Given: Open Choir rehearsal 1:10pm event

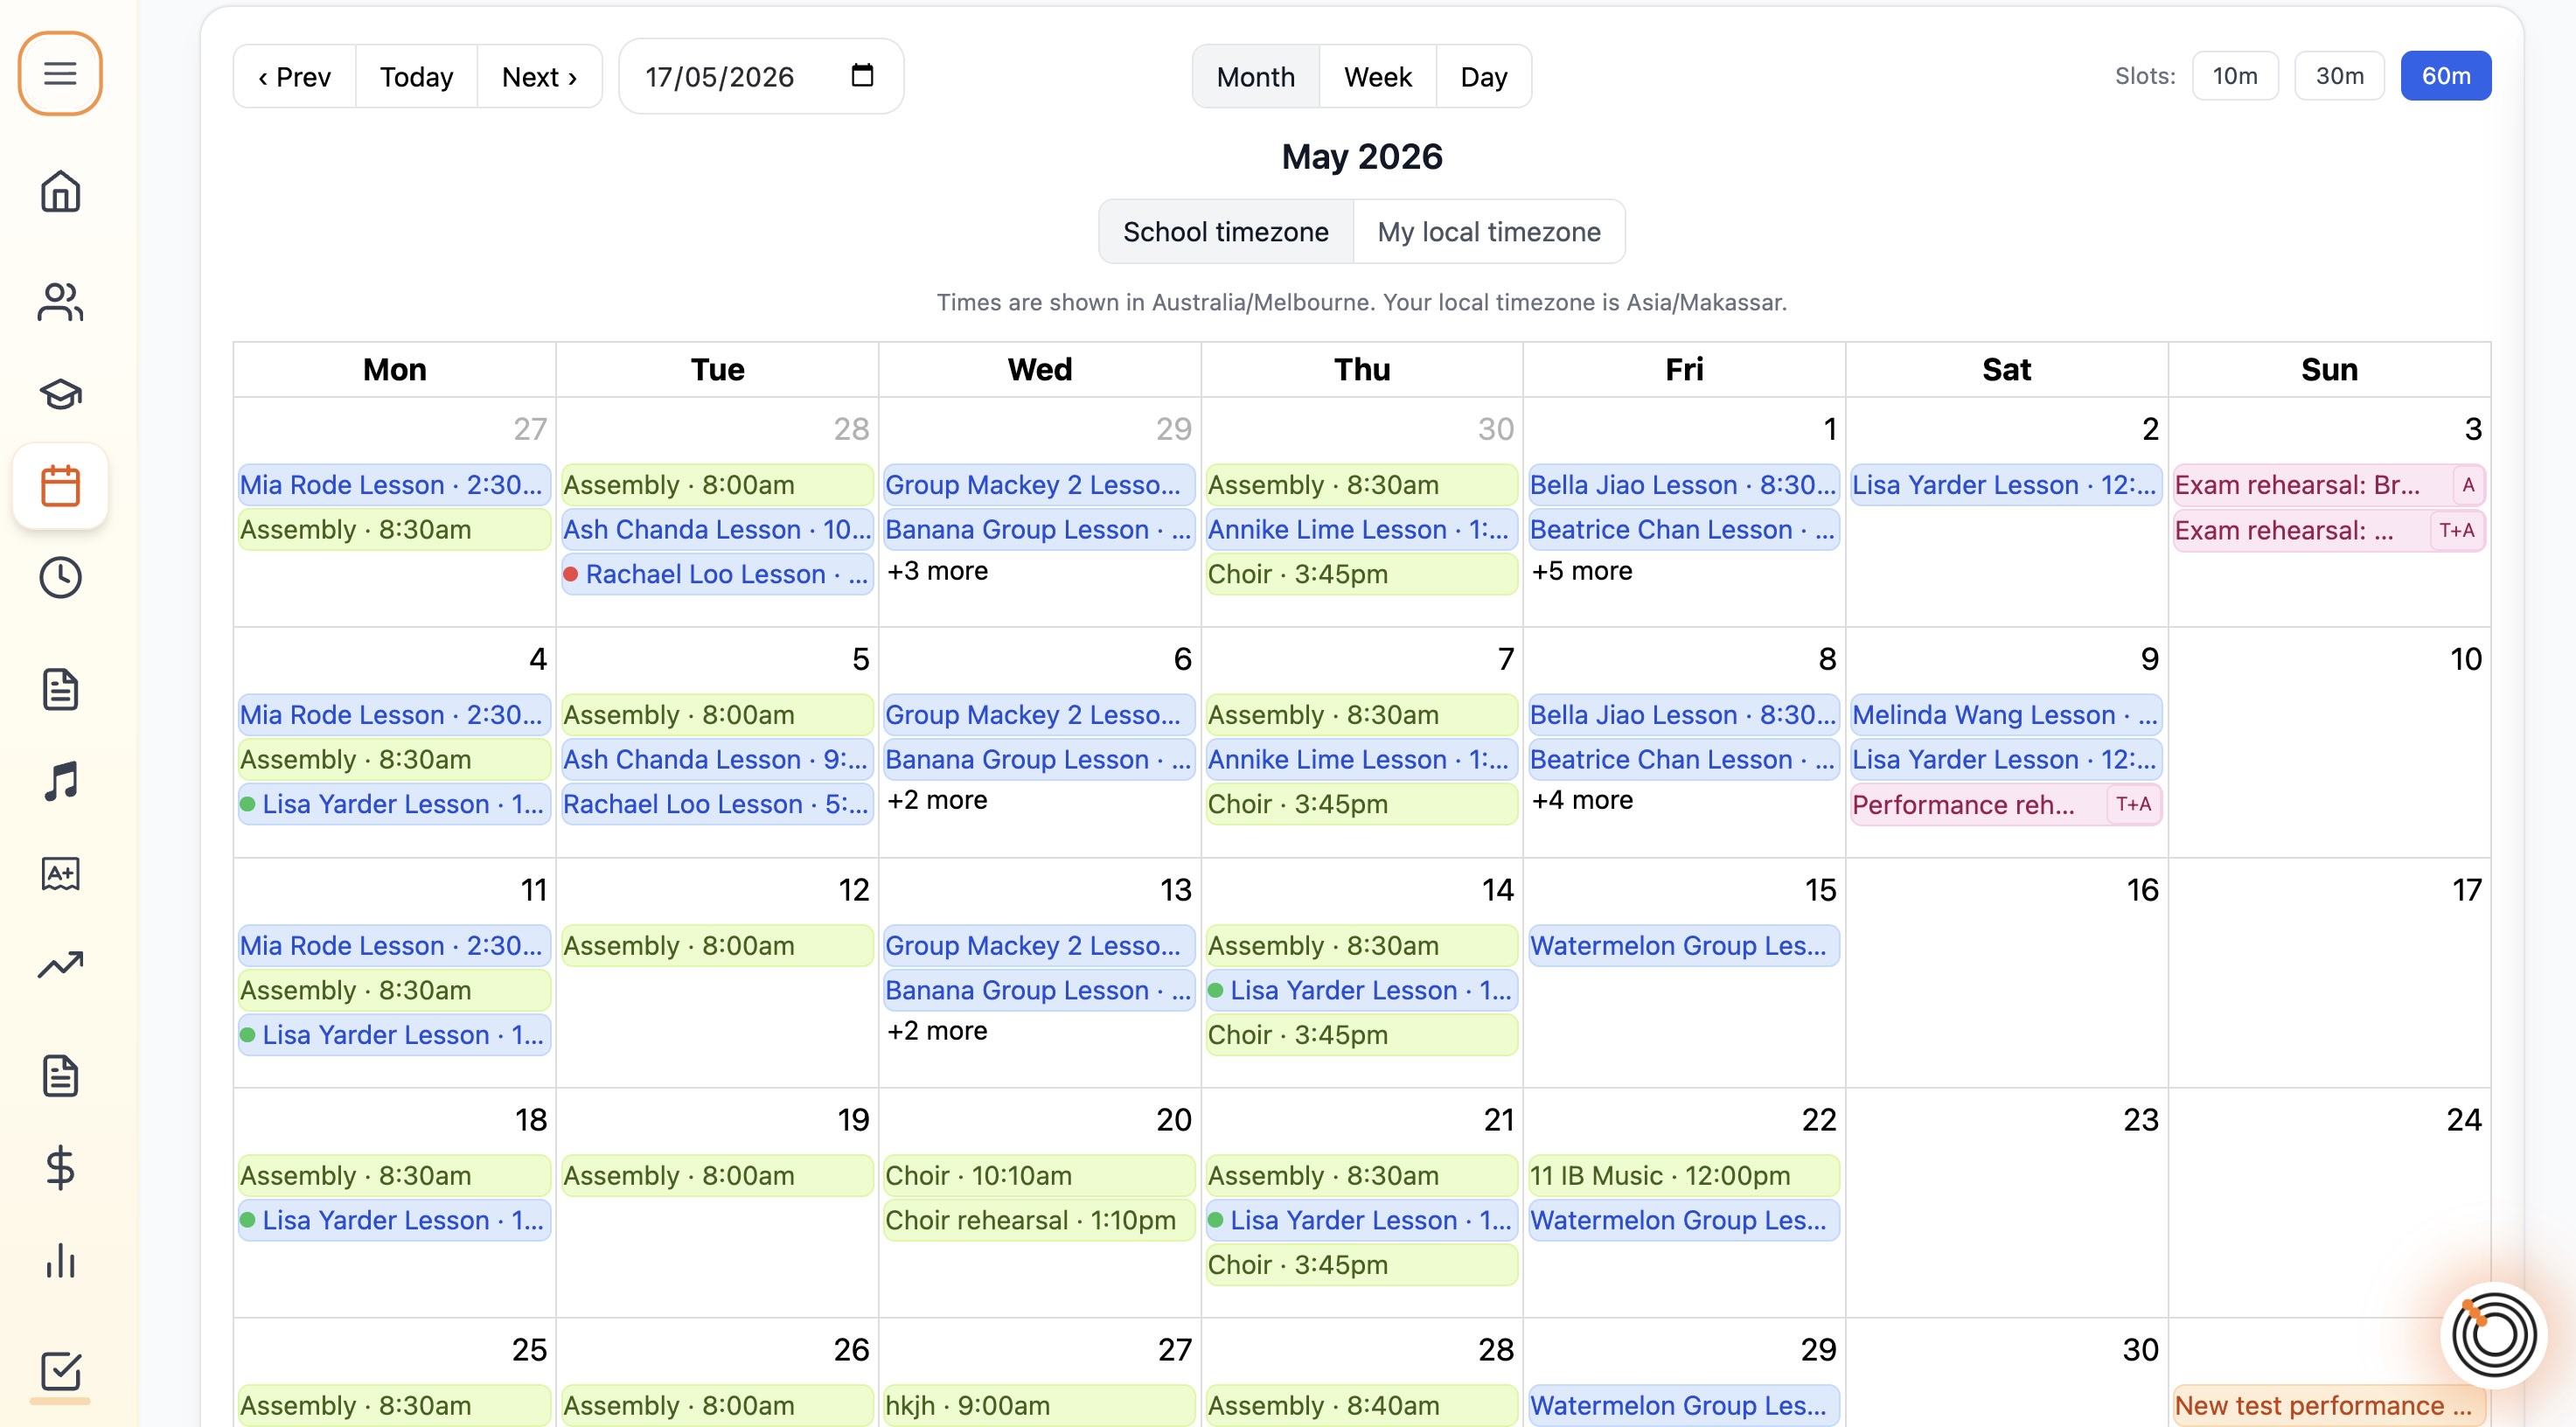Looking at the screenshot, I should coord(1039,1221).
